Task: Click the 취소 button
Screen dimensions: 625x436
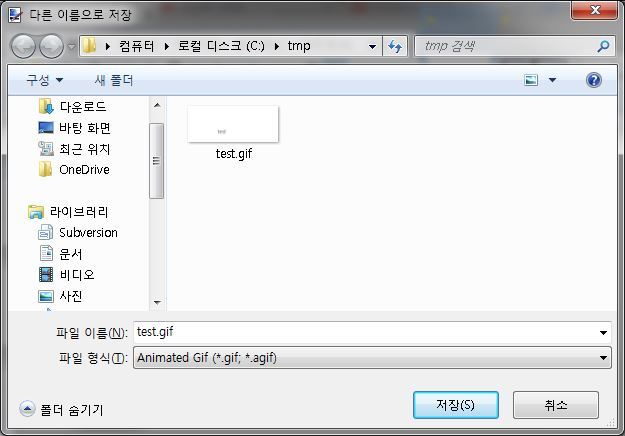Action: click(x=556, y=405)
